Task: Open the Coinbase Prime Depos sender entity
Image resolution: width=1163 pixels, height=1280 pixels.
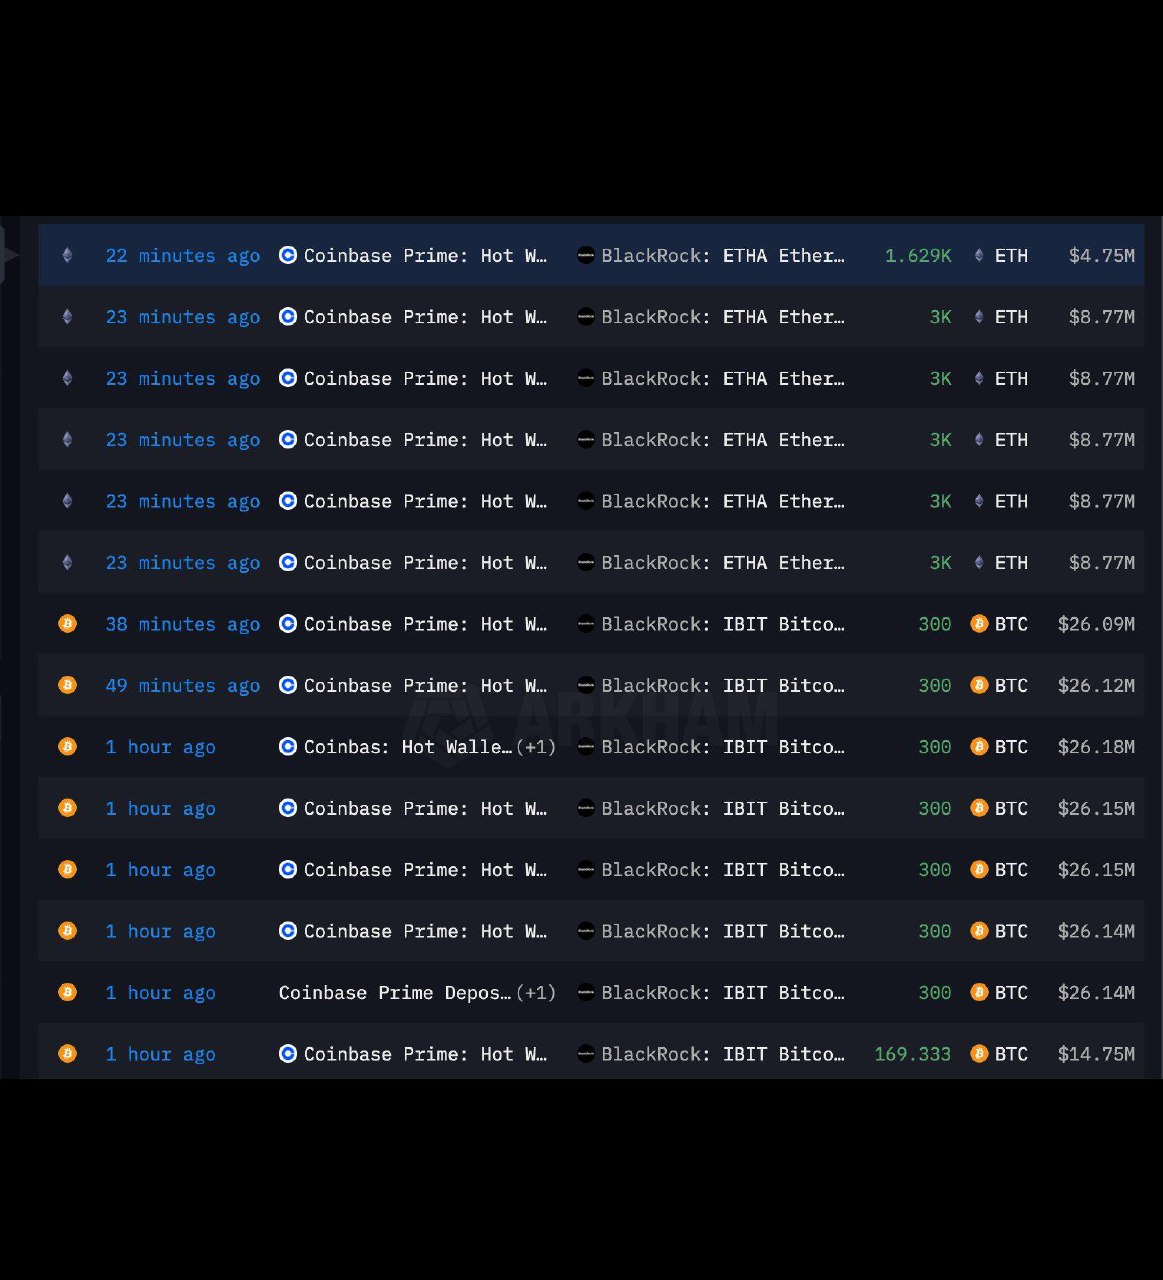Action: coord(395,992)
